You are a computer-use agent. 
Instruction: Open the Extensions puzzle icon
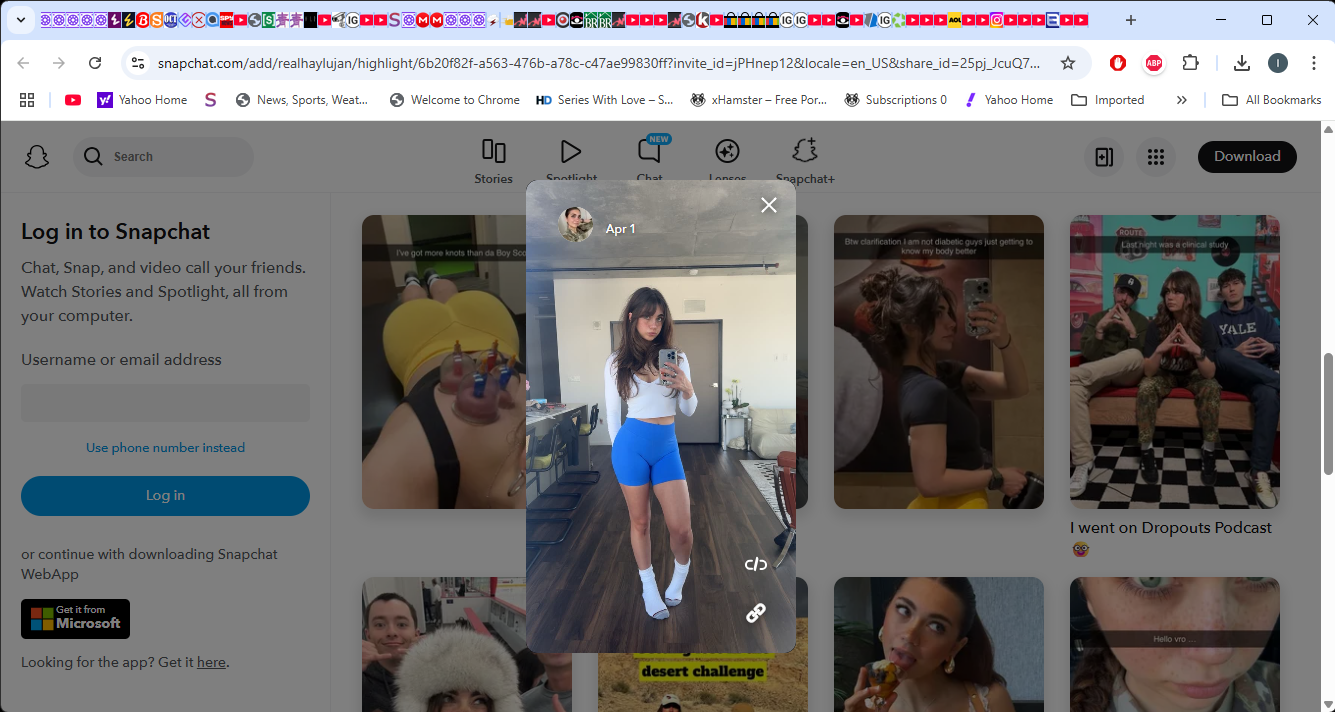point(1190,63)
